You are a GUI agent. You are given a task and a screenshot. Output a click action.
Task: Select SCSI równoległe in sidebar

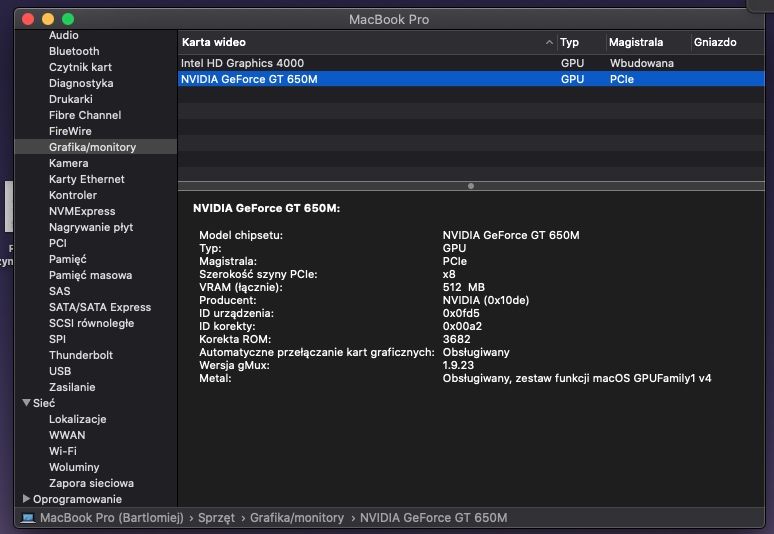click(91, 323)
